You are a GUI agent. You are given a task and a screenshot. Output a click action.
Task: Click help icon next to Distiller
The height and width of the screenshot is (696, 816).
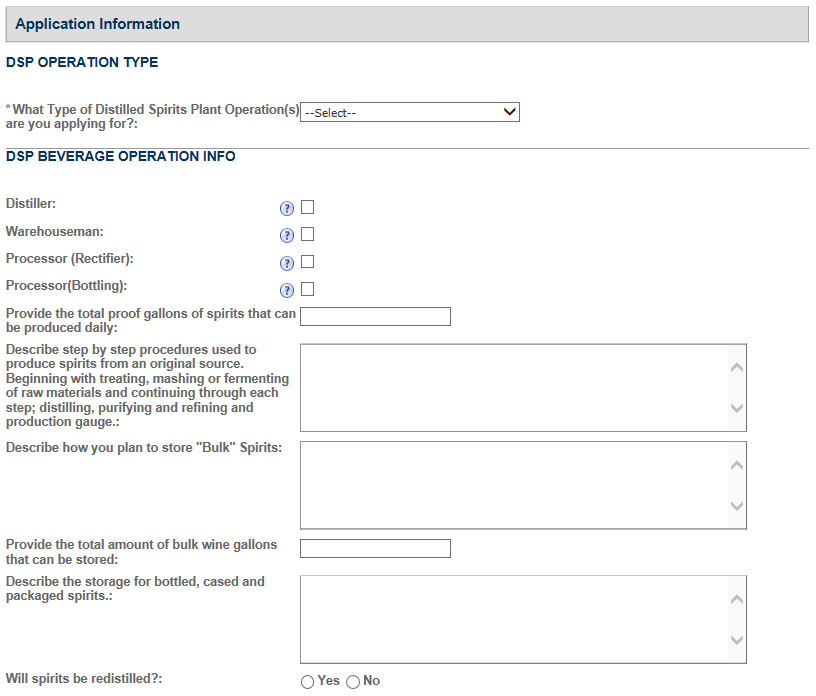pos(287,208)
